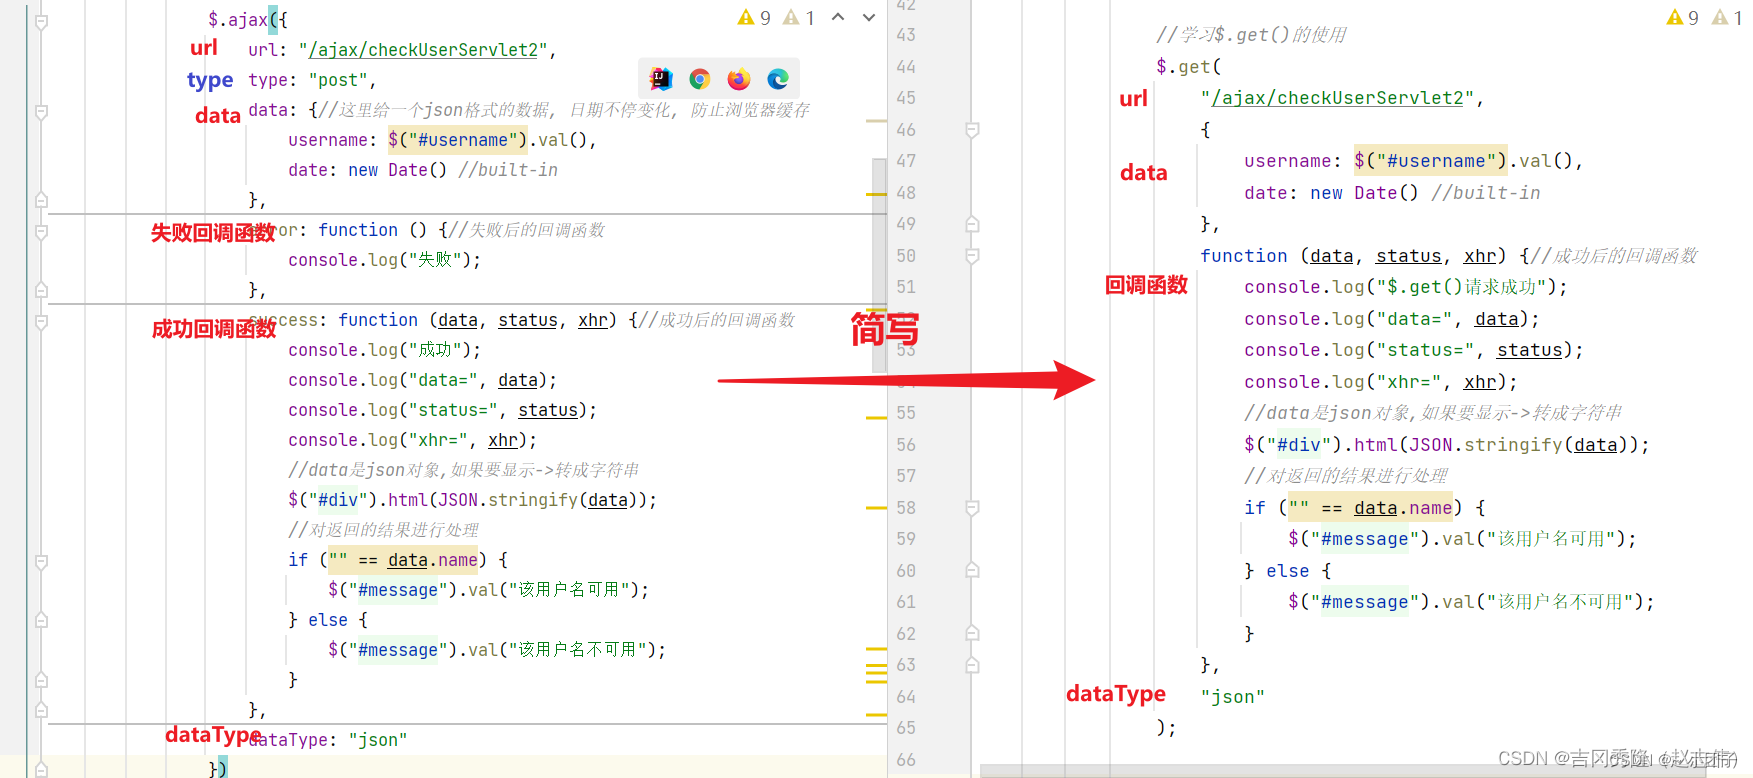Collapse the fold marker beside 'data: {' in left editor
The image size is (1753, 778).
[41, 112]
